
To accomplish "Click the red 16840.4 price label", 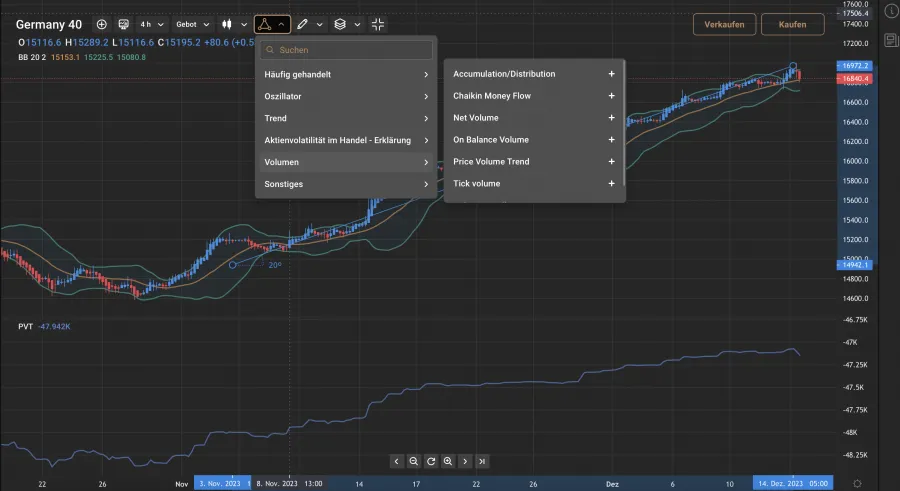I will click(x=855, y=79).
